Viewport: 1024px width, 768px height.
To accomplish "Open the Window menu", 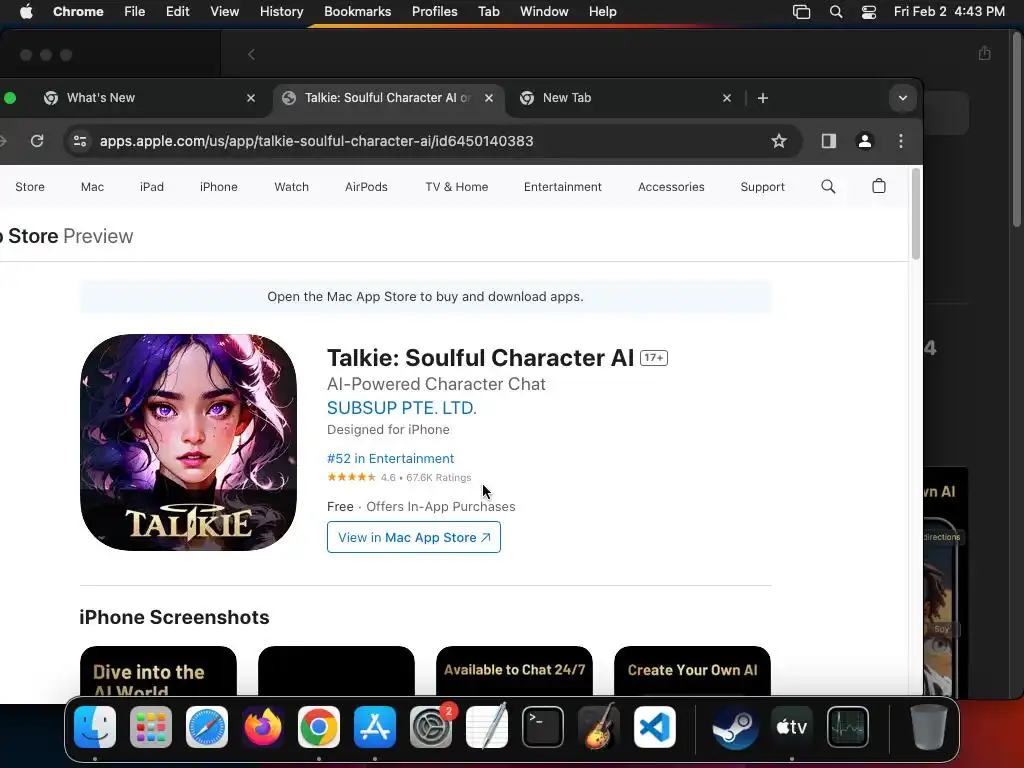I will [544, 12].
